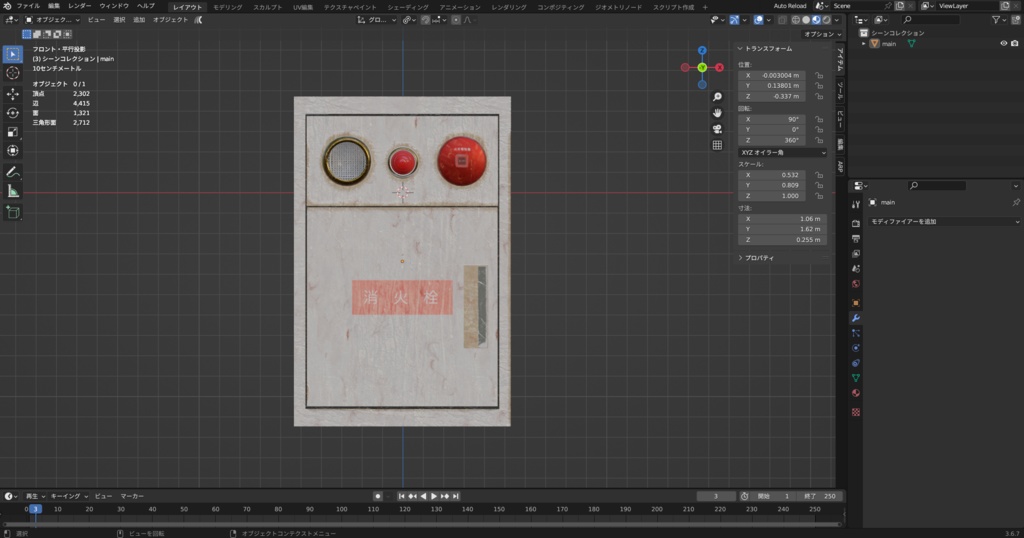Expand the プロパティ panel section
1024x538 pixels.
coord(760,258)
